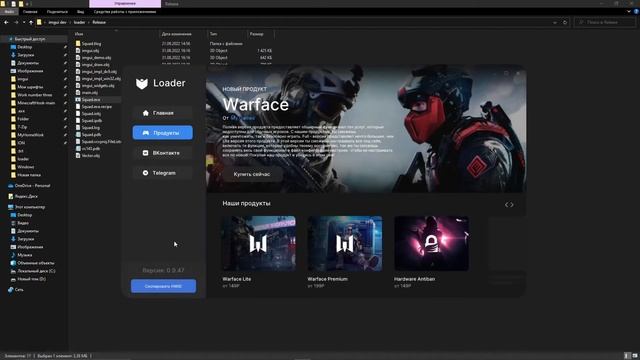Open the Вид ribbon tab
Viewport: 640px width, 360px height.
point(80,11)
